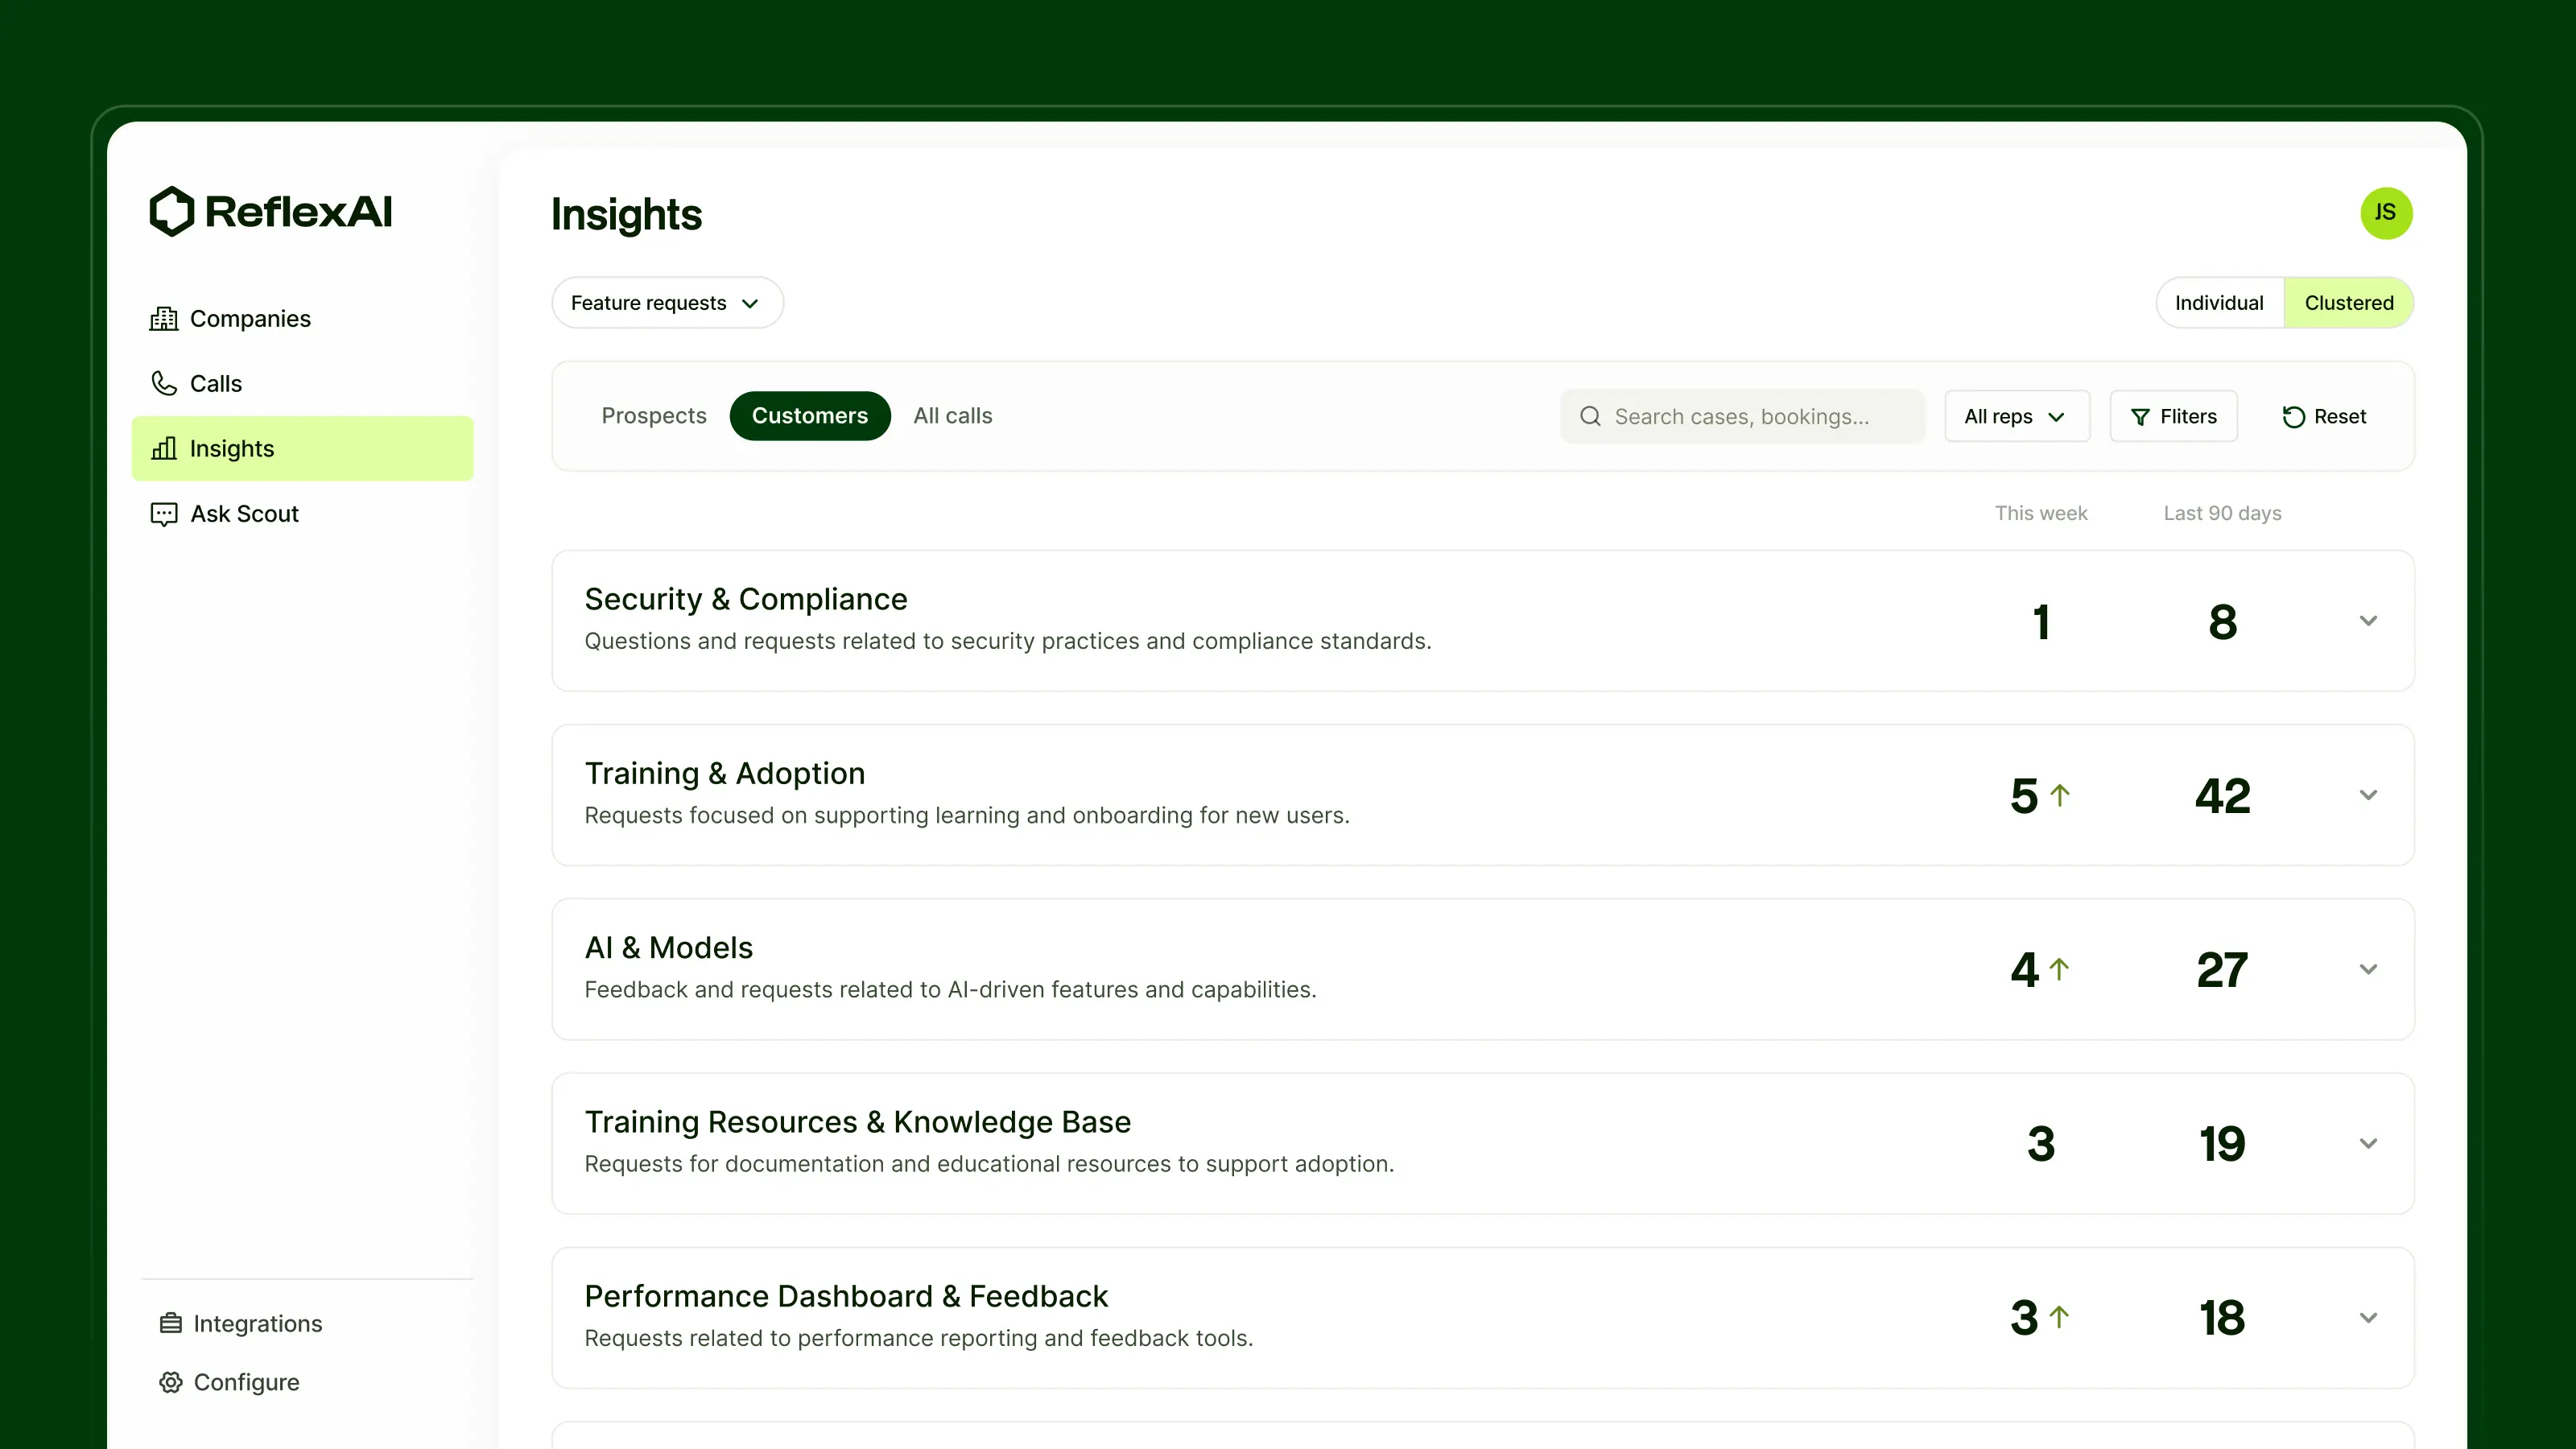The height and width of the screenshot is (1449, 2576).
Task: Click the up arrow beside AI & Models' 4
Action: click(x=2060, y=969)
